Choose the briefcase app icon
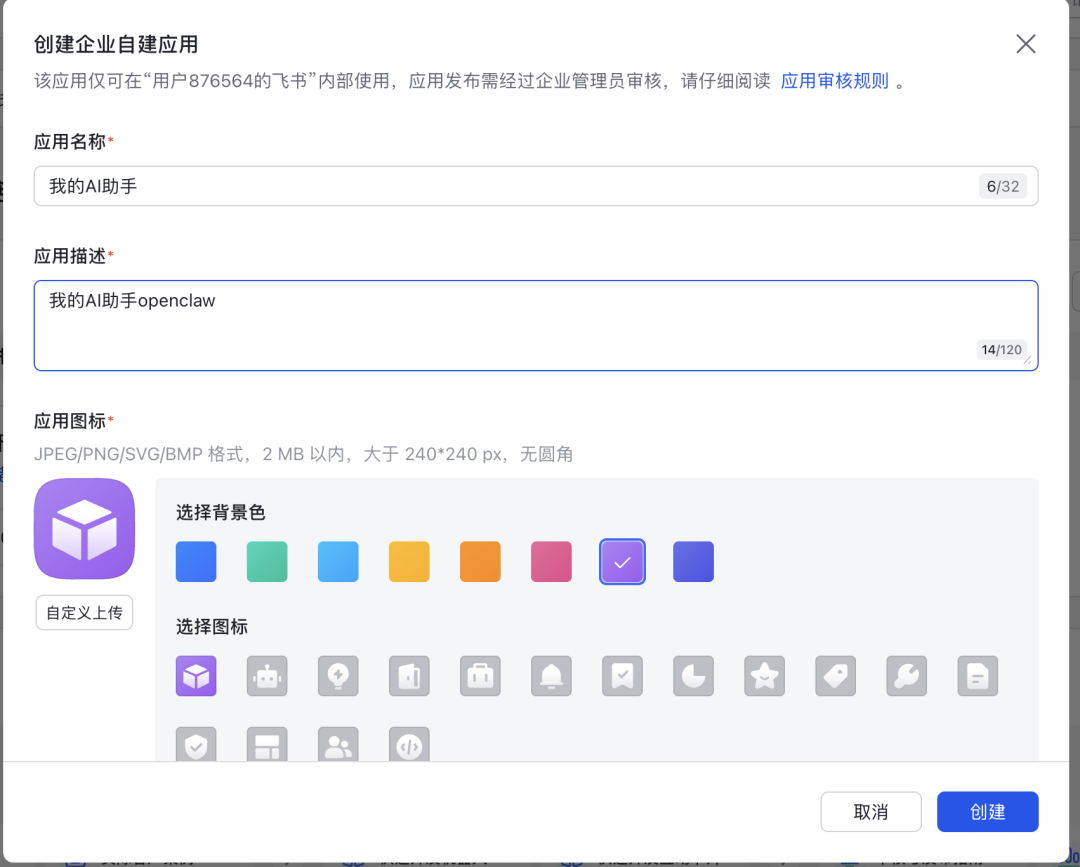The width and height of the screenshot is (1080, 867). click(480, 676)
